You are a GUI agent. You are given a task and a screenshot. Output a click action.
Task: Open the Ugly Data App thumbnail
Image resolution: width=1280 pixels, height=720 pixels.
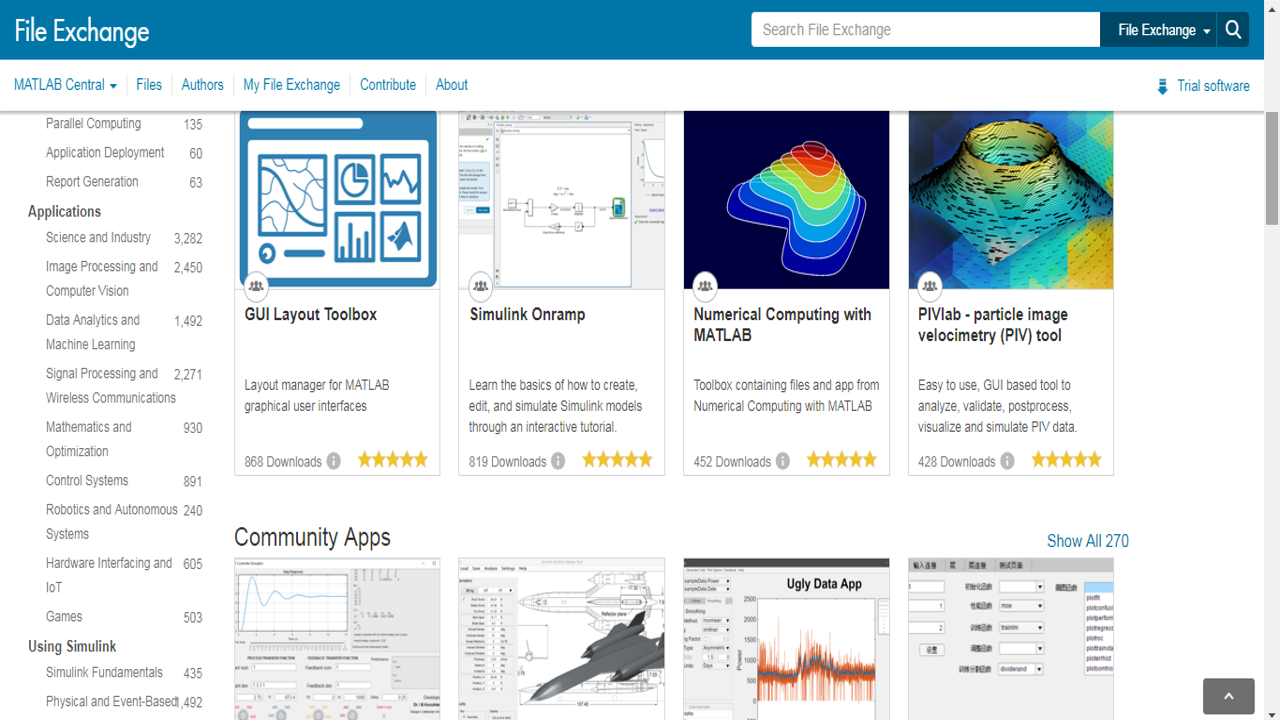coord(787,639)
